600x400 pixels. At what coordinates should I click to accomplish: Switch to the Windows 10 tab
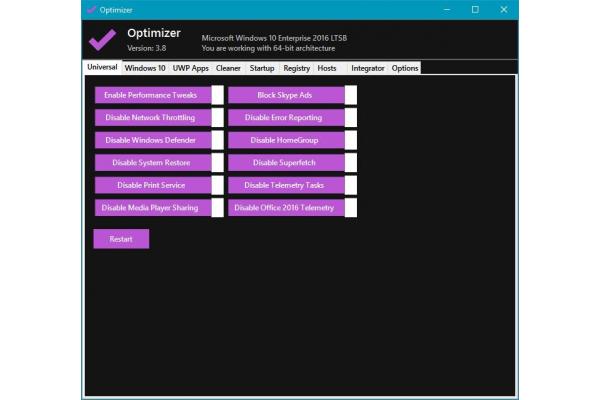tap(145, 68)
